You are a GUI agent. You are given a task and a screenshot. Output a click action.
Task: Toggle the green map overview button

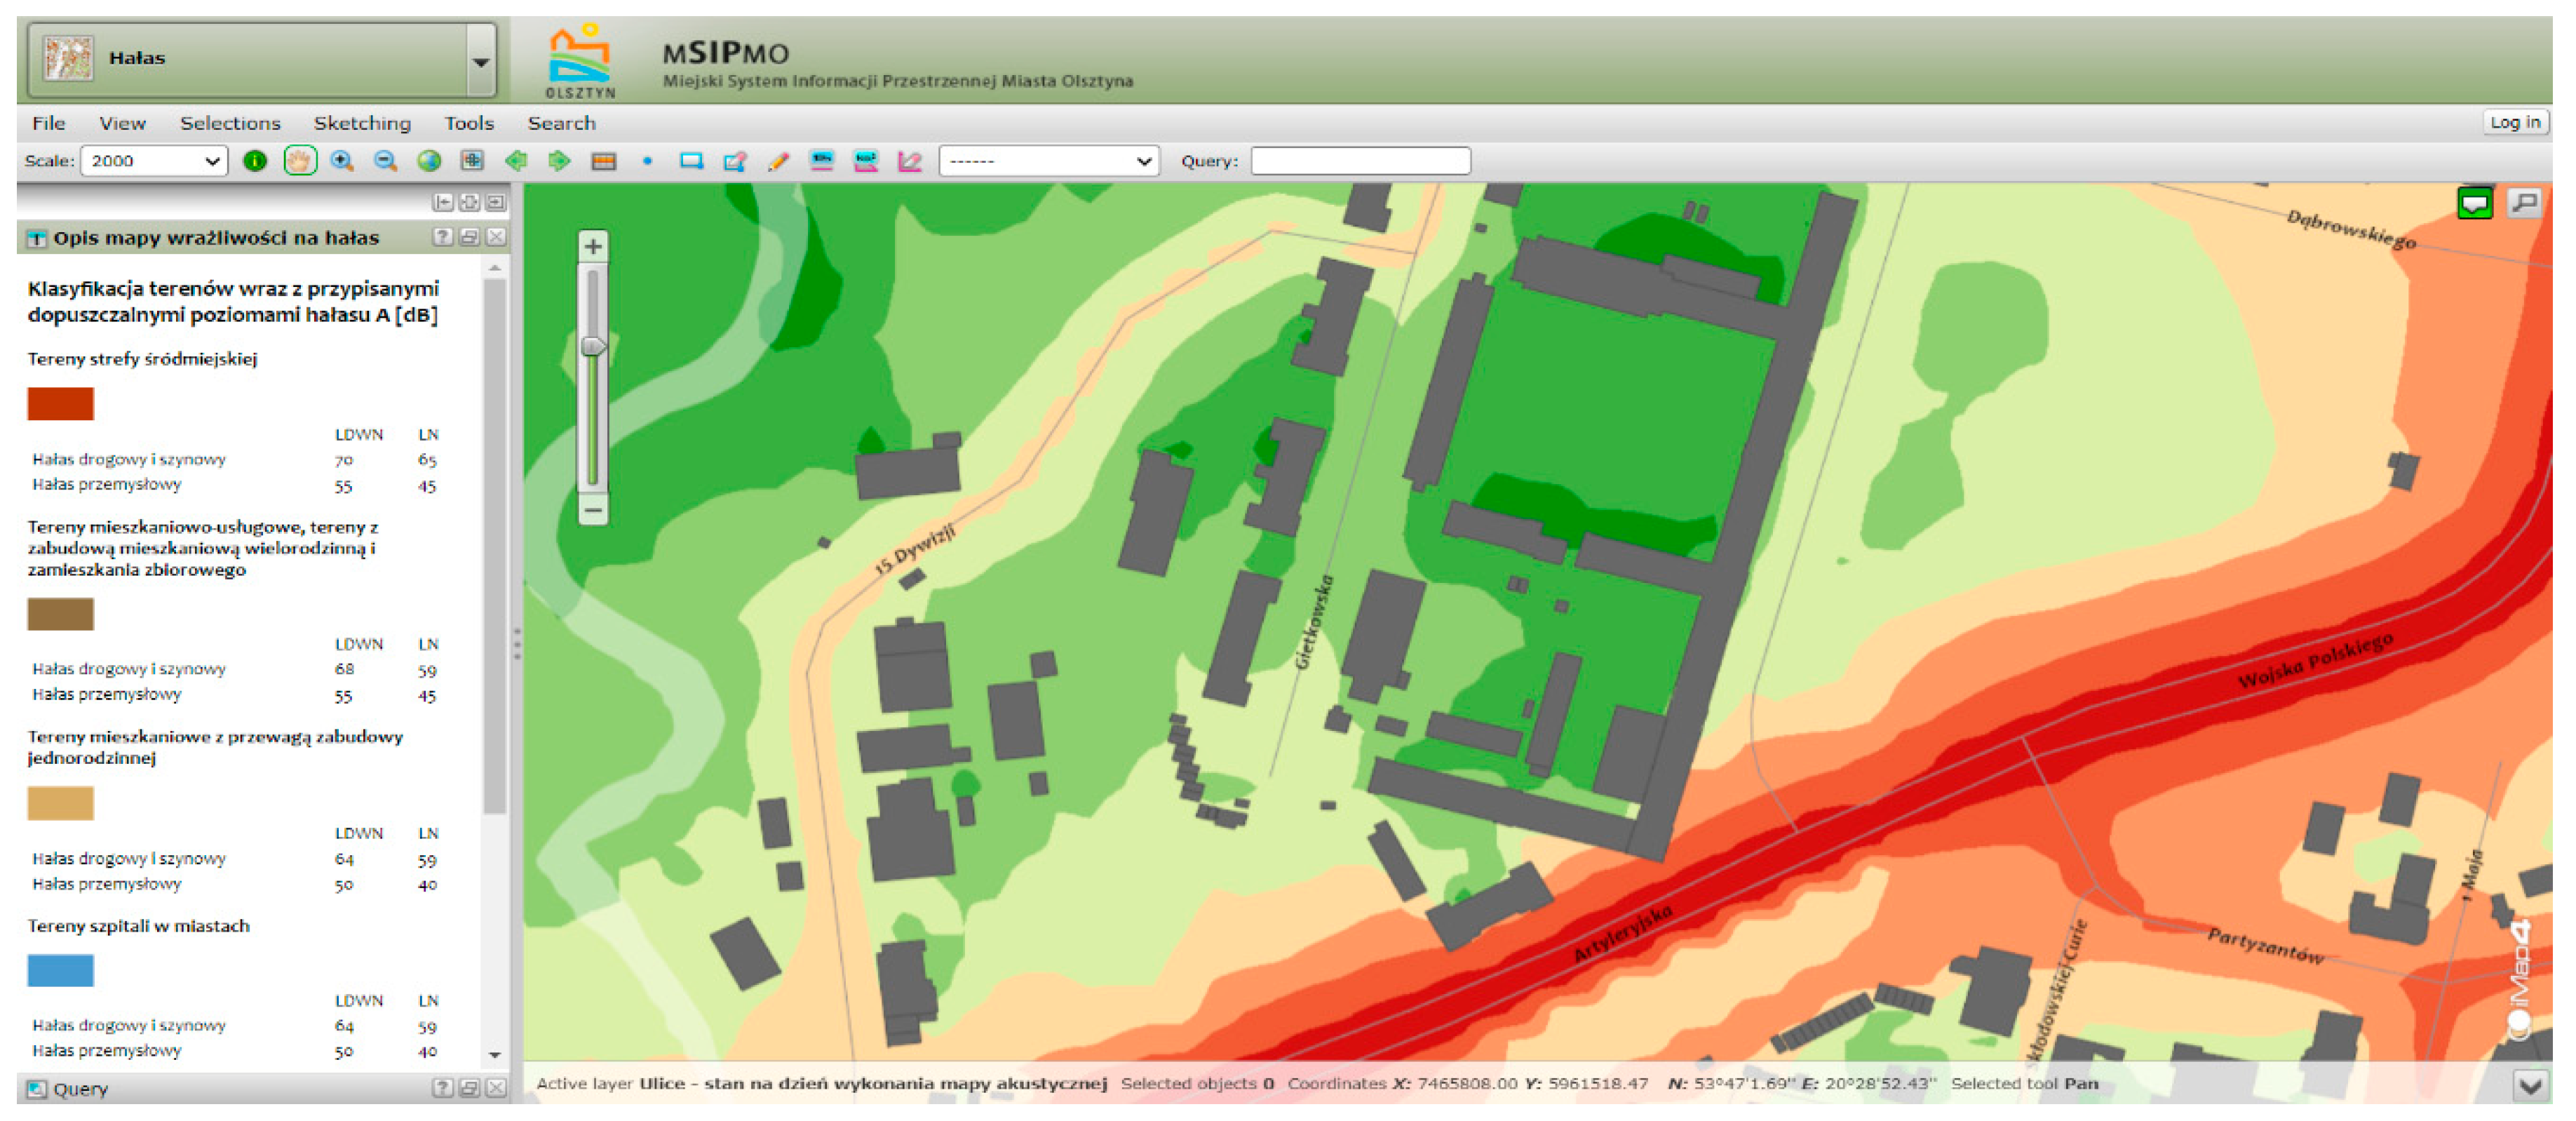2474,204
